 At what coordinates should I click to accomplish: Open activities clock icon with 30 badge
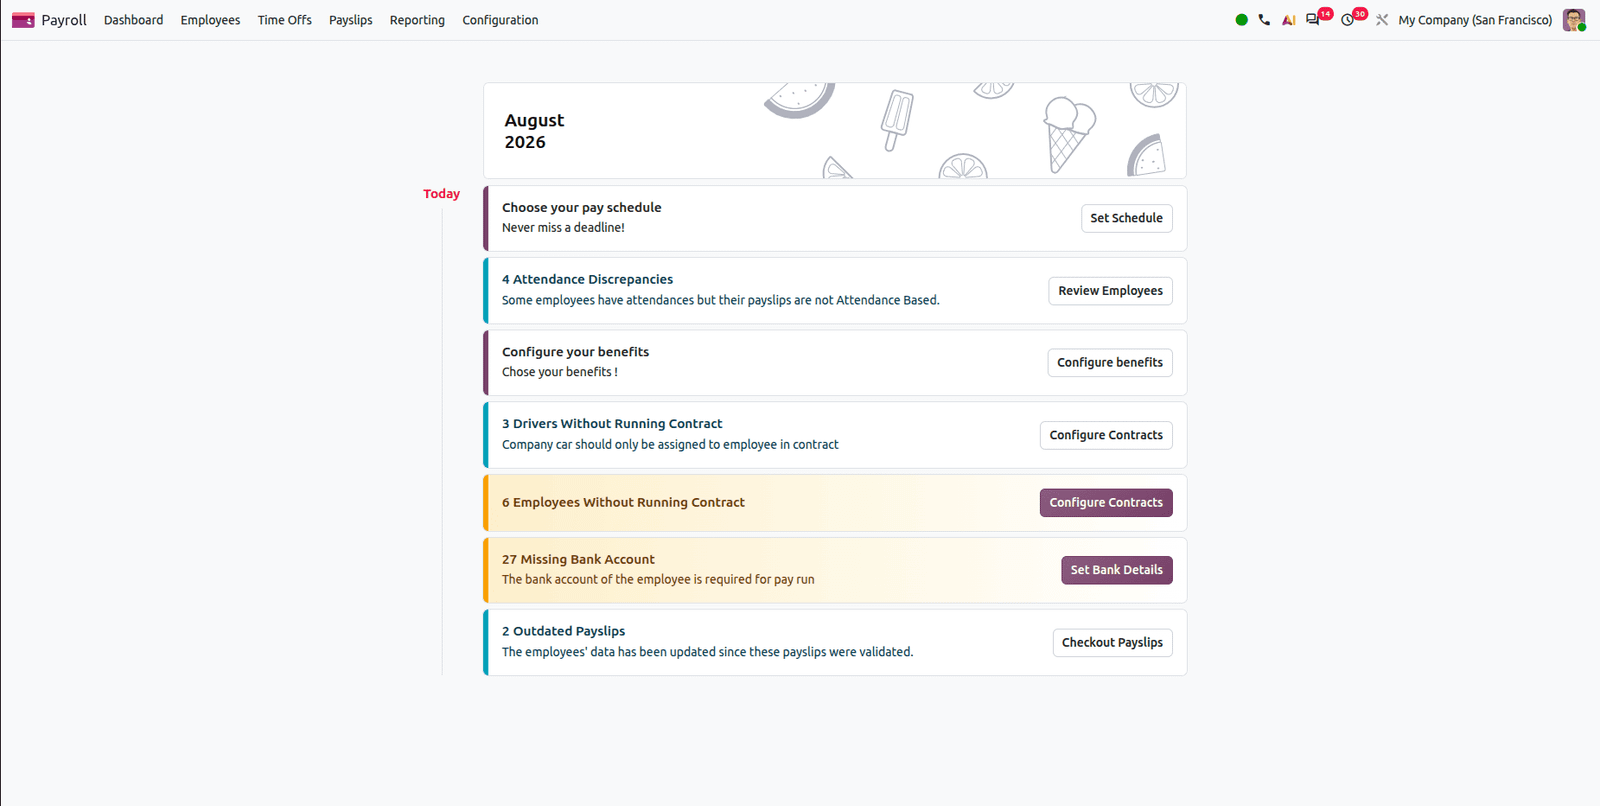[x=1349, y=19]
